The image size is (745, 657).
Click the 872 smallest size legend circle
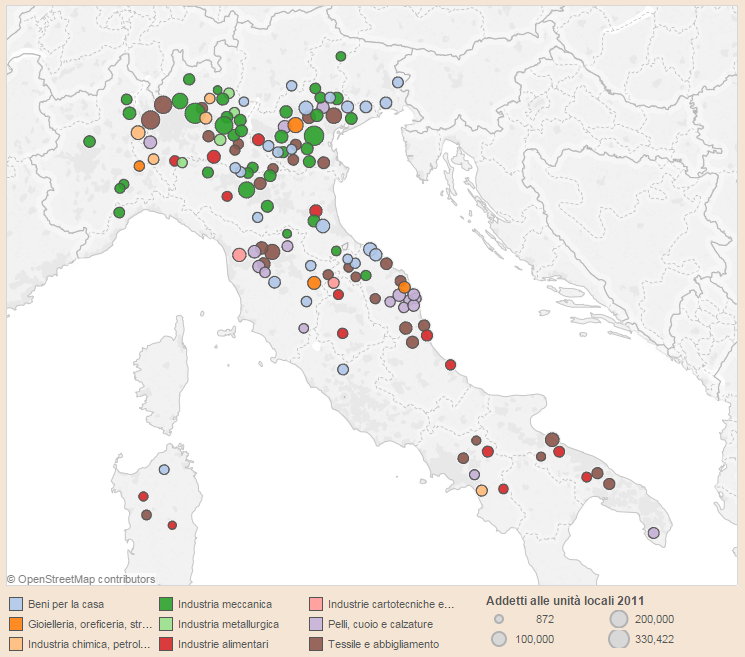pyautogui.click(x=499, y=619)
